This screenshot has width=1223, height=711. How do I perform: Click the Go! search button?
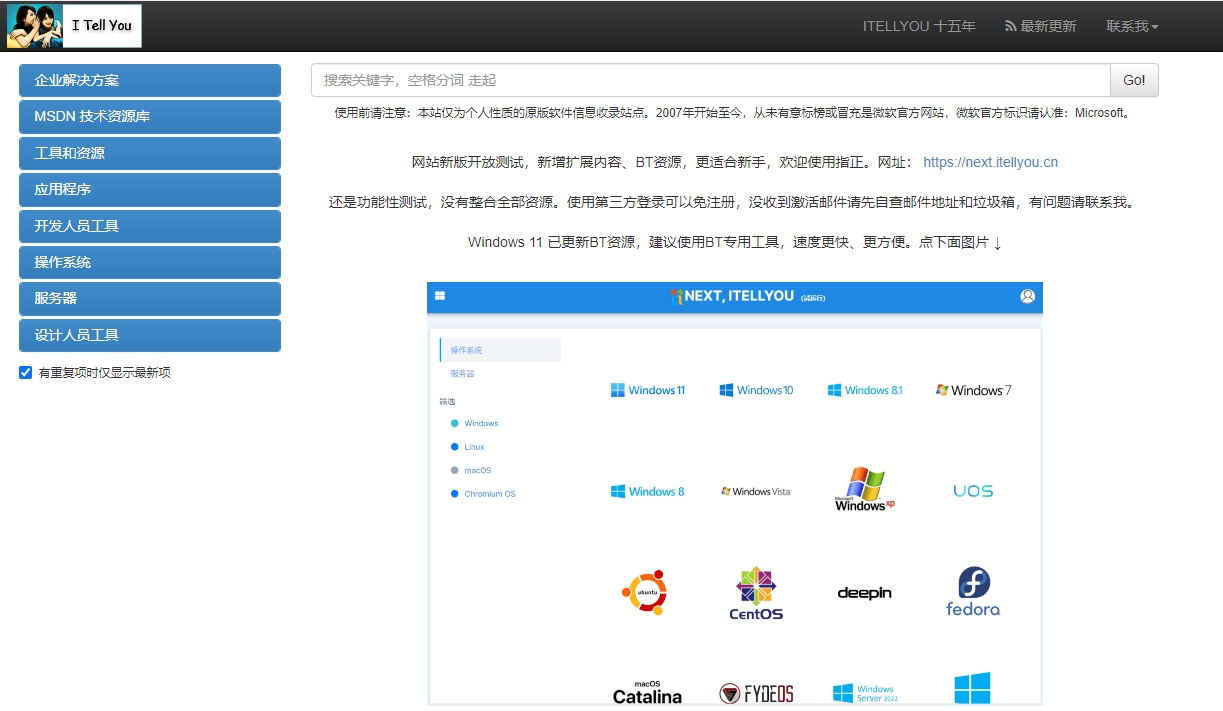coord(1134,80)
